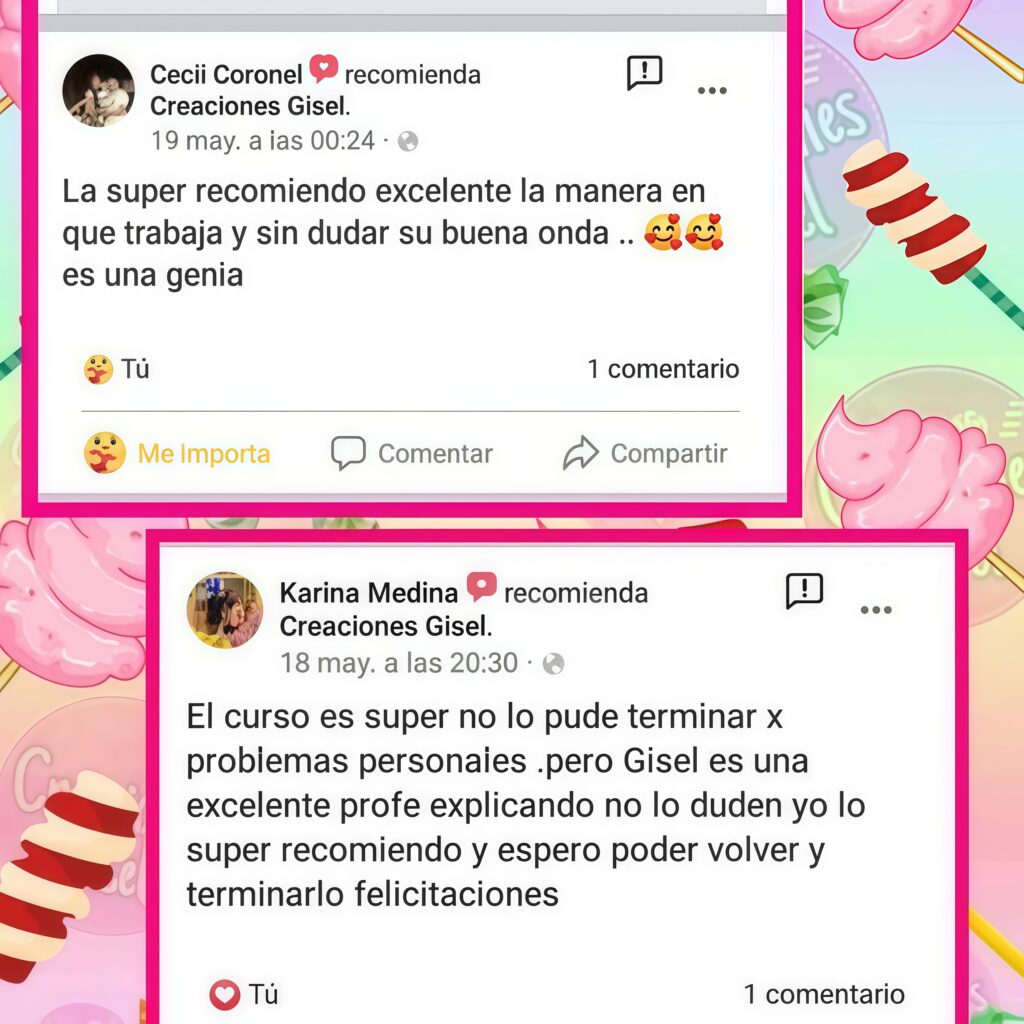Click the 18 may. a las 20:30 timestamp

click(x=399, y=663)
